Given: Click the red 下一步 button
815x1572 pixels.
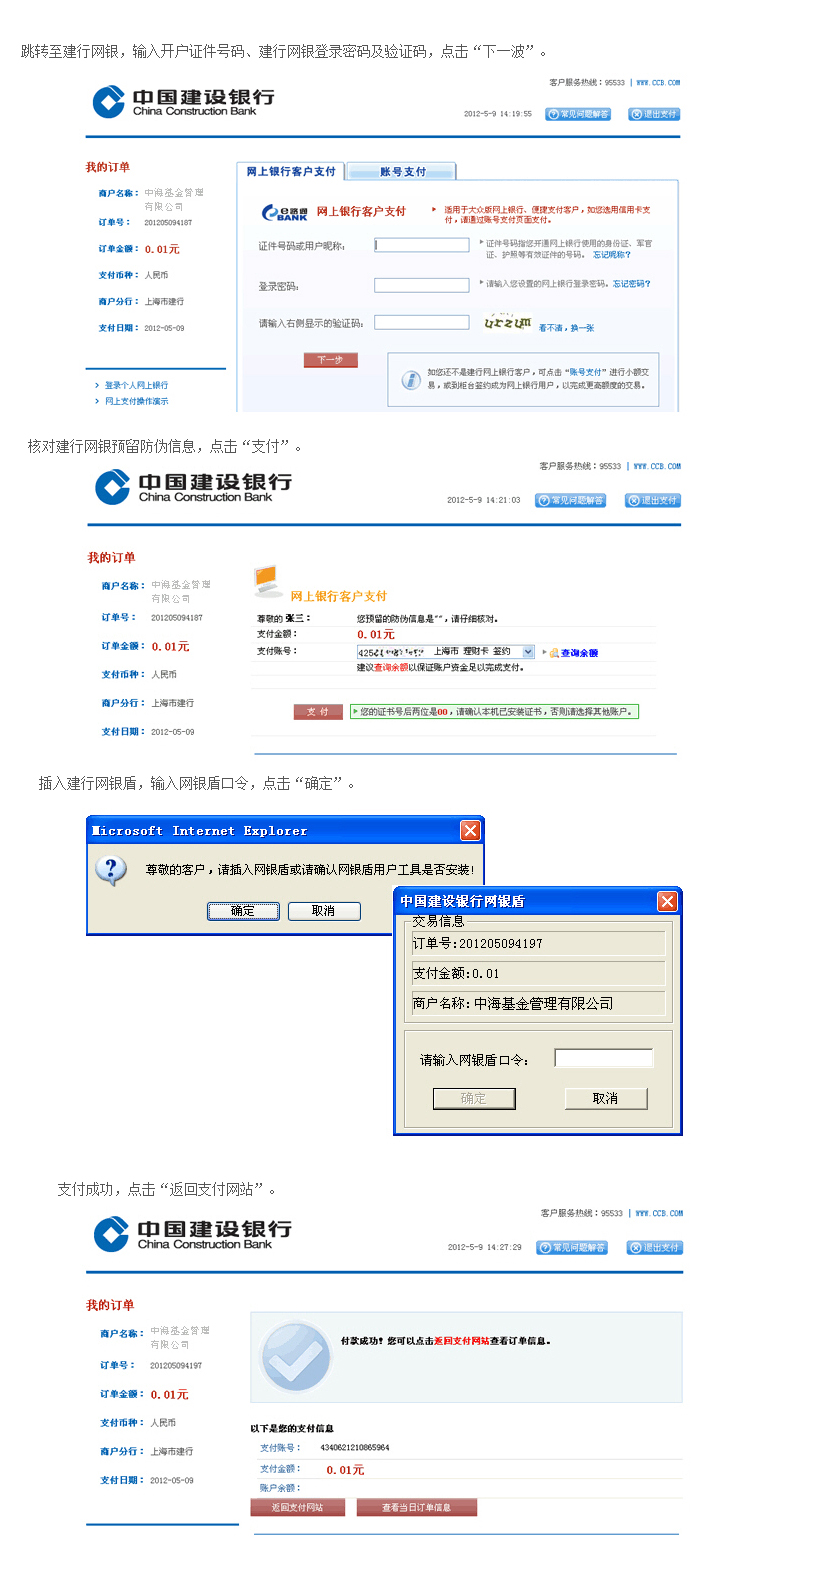Looking at the screenshot, I should [x=331, y=360].
